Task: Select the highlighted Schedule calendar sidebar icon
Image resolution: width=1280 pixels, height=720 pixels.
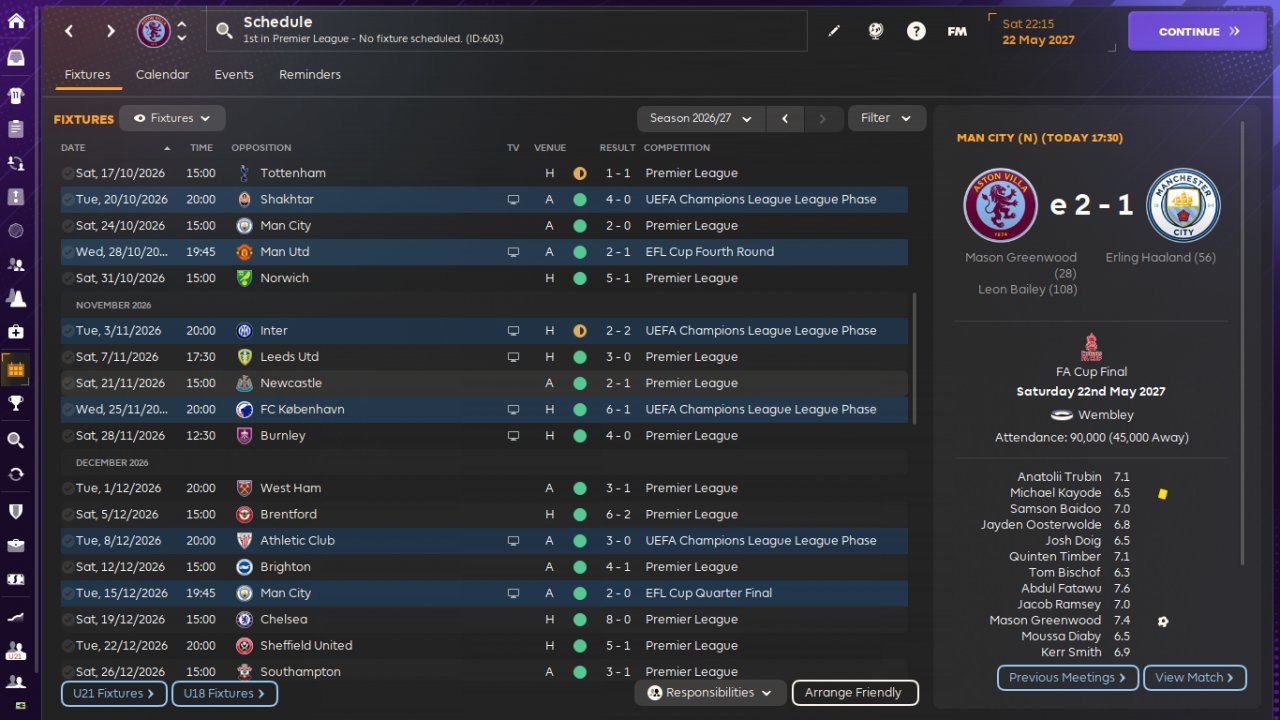Action: click(x=16, y=369)
